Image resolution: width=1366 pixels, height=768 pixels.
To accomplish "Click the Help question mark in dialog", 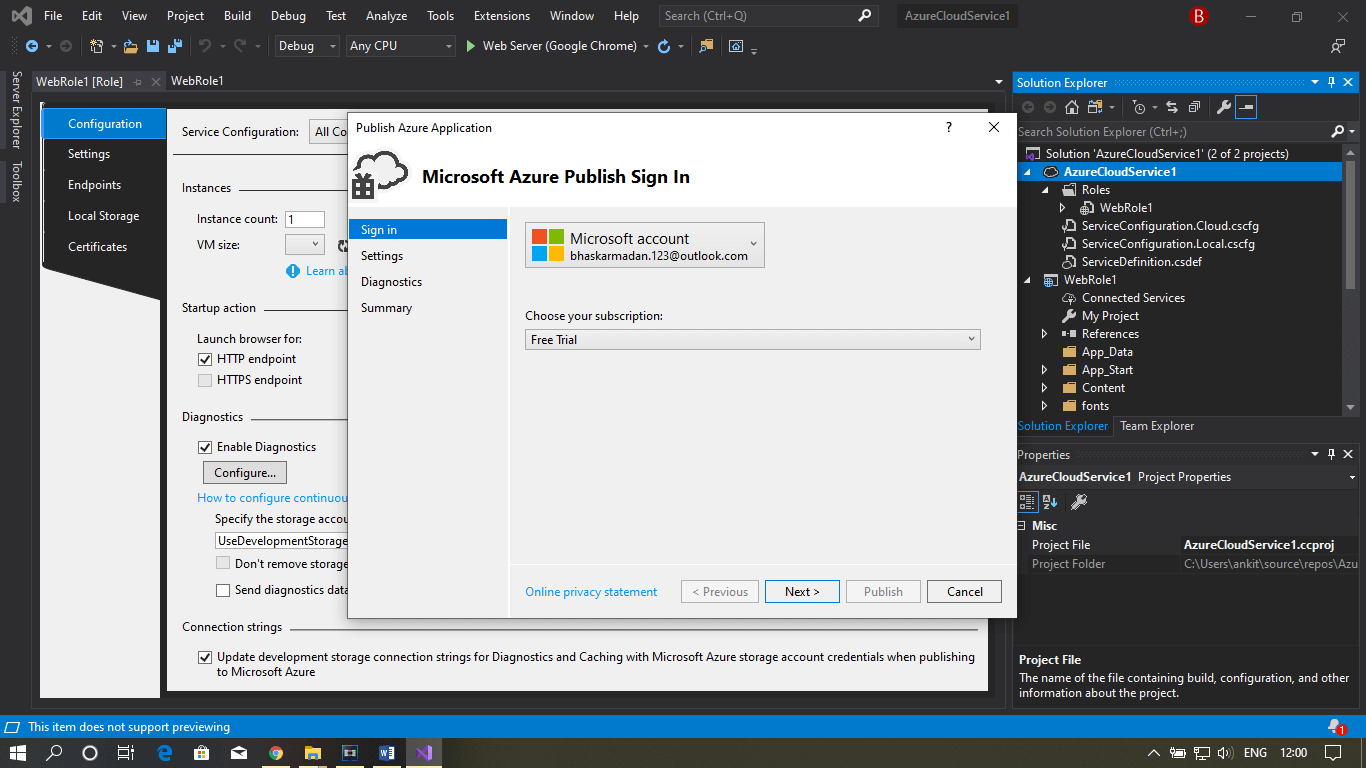I will coord(948,127).
